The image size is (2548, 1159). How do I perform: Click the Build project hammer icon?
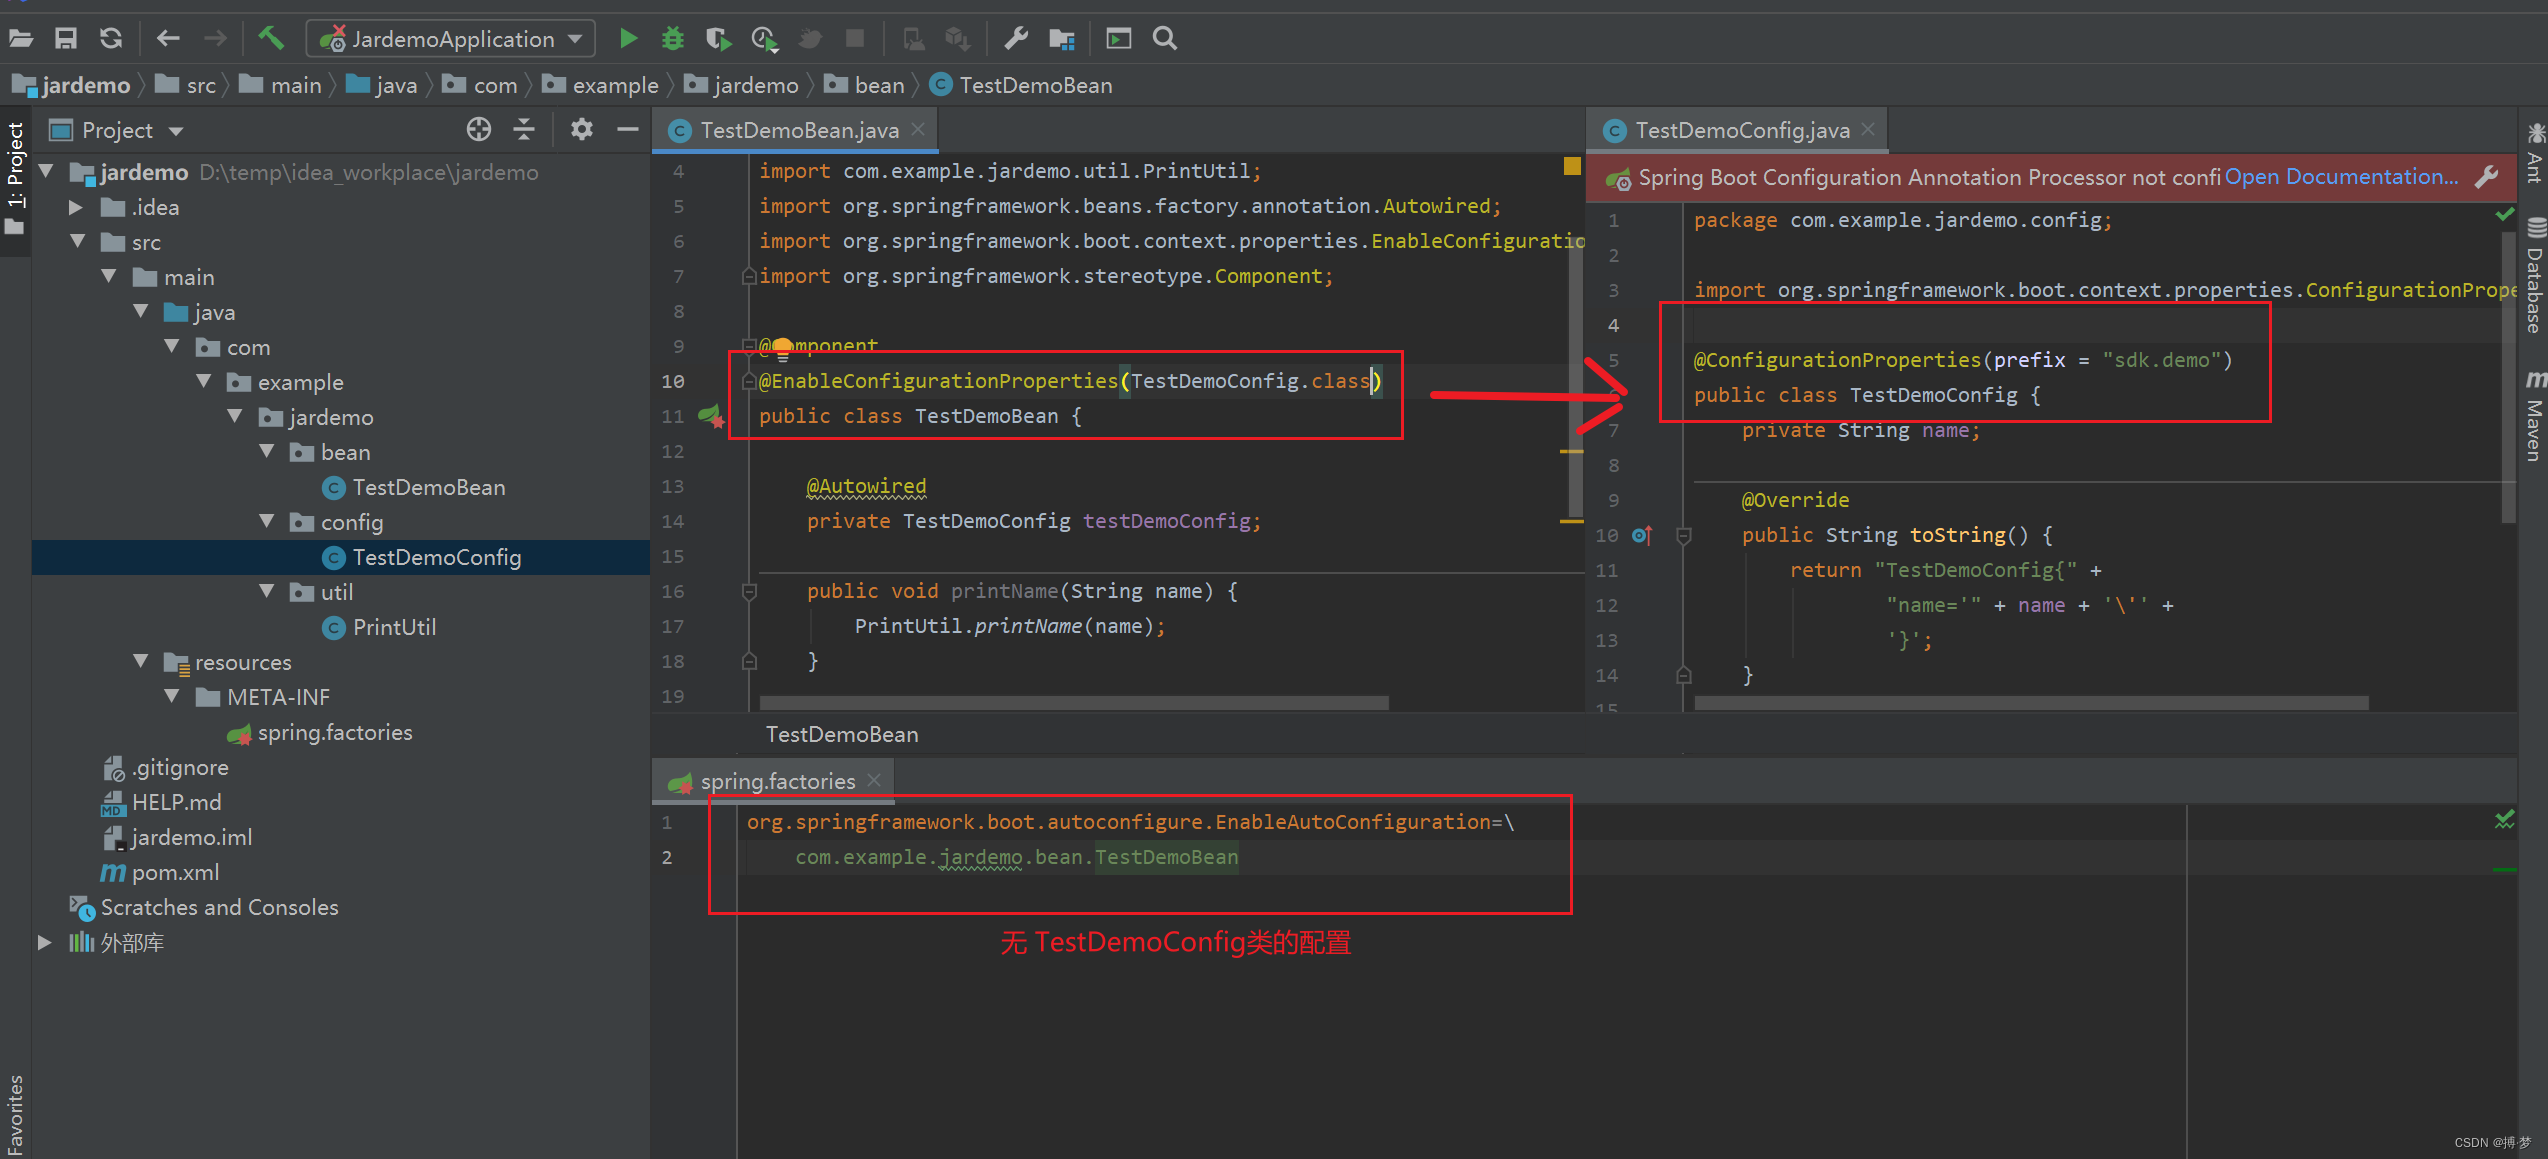click(271, 39)
